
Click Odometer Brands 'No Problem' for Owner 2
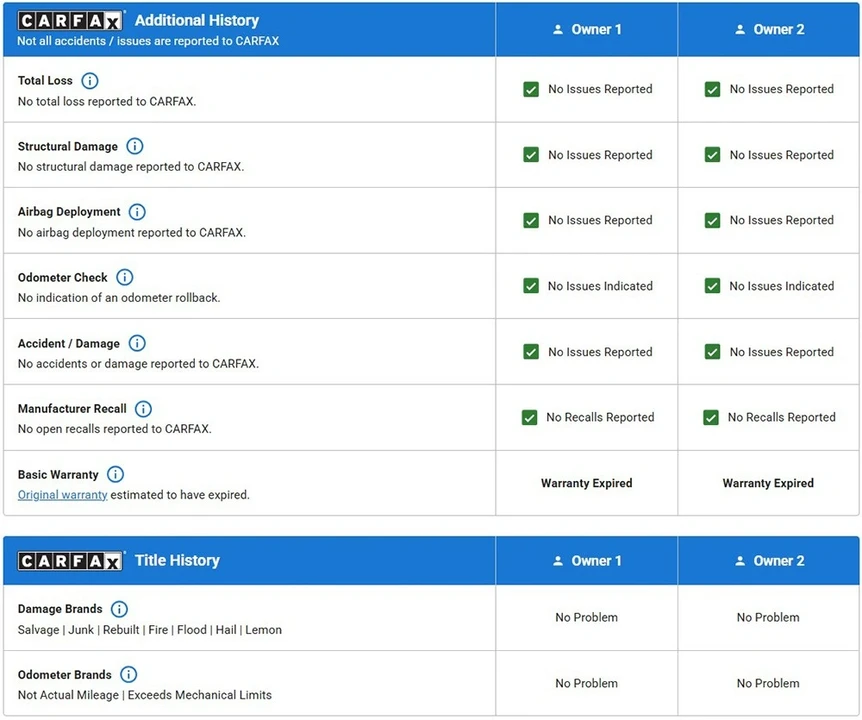pos(768,683)
